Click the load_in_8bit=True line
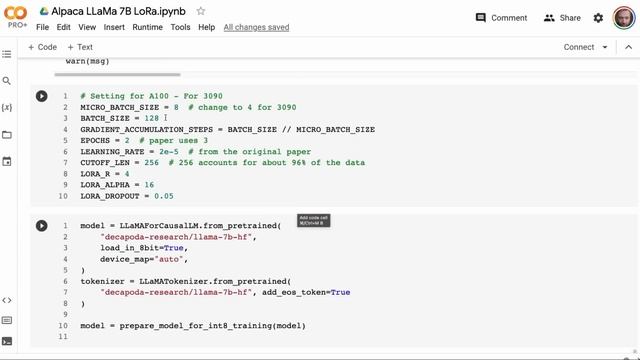Image resolution: width=640 pixels, height=360 pixels. [144, 248]
